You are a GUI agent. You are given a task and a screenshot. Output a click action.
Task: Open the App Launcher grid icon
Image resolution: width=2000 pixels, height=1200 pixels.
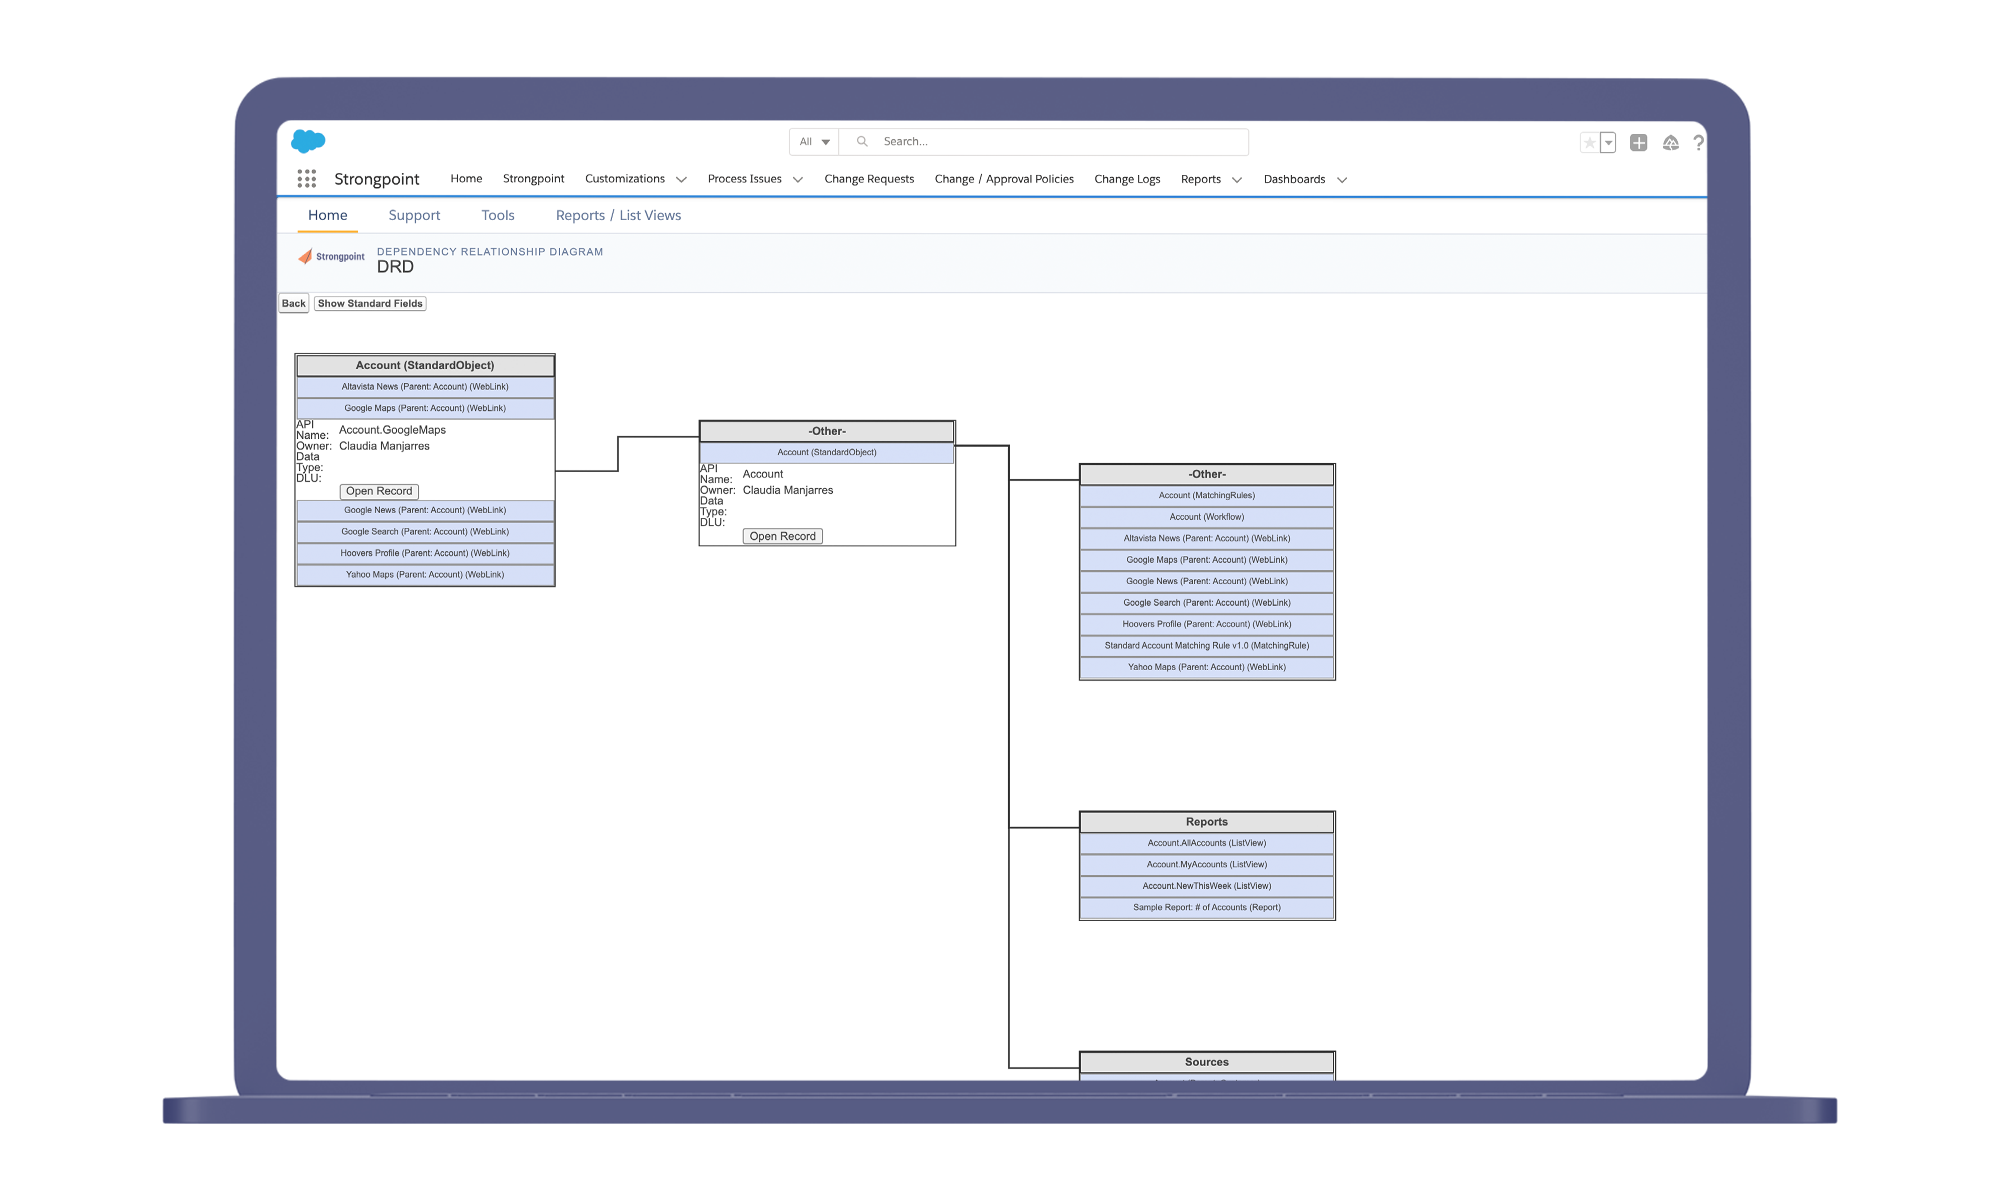(307, 179)
